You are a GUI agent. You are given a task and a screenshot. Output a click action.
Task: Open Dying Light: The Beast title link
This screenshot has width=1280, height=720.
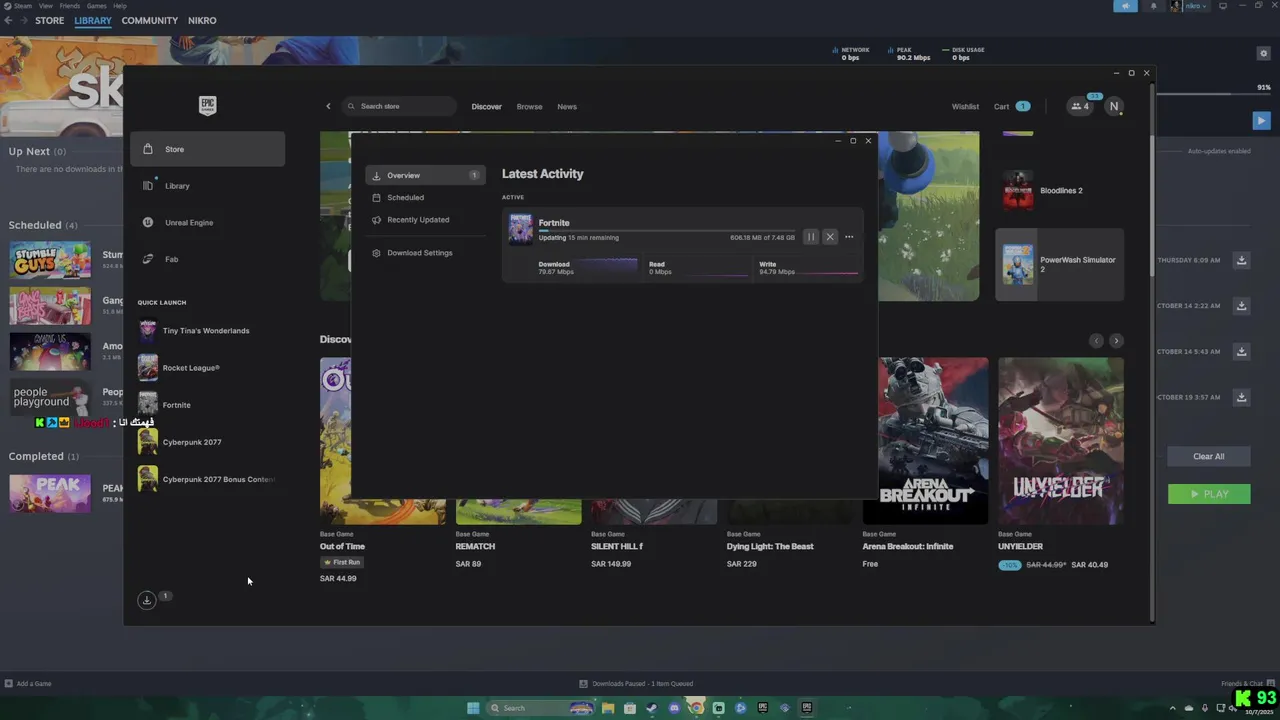[770, 546]
